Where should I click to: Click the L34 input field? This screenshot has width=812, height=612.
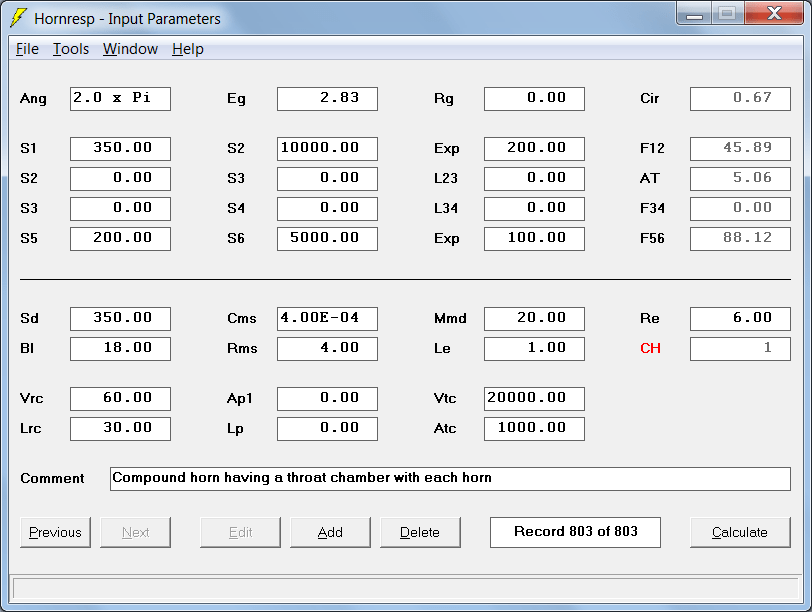(534, 209)
